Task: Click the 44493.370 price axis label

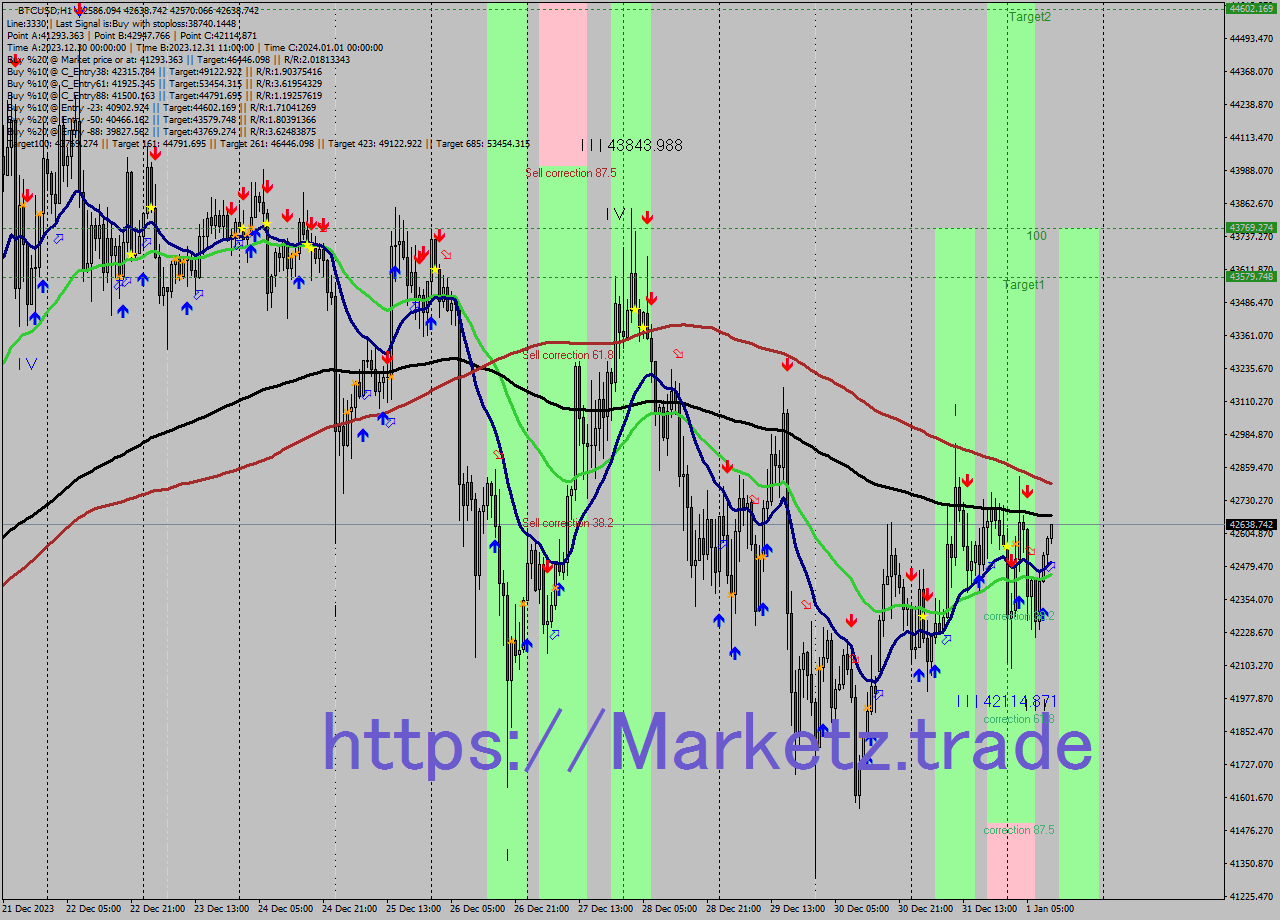Action: click(x=1253, y=39)
